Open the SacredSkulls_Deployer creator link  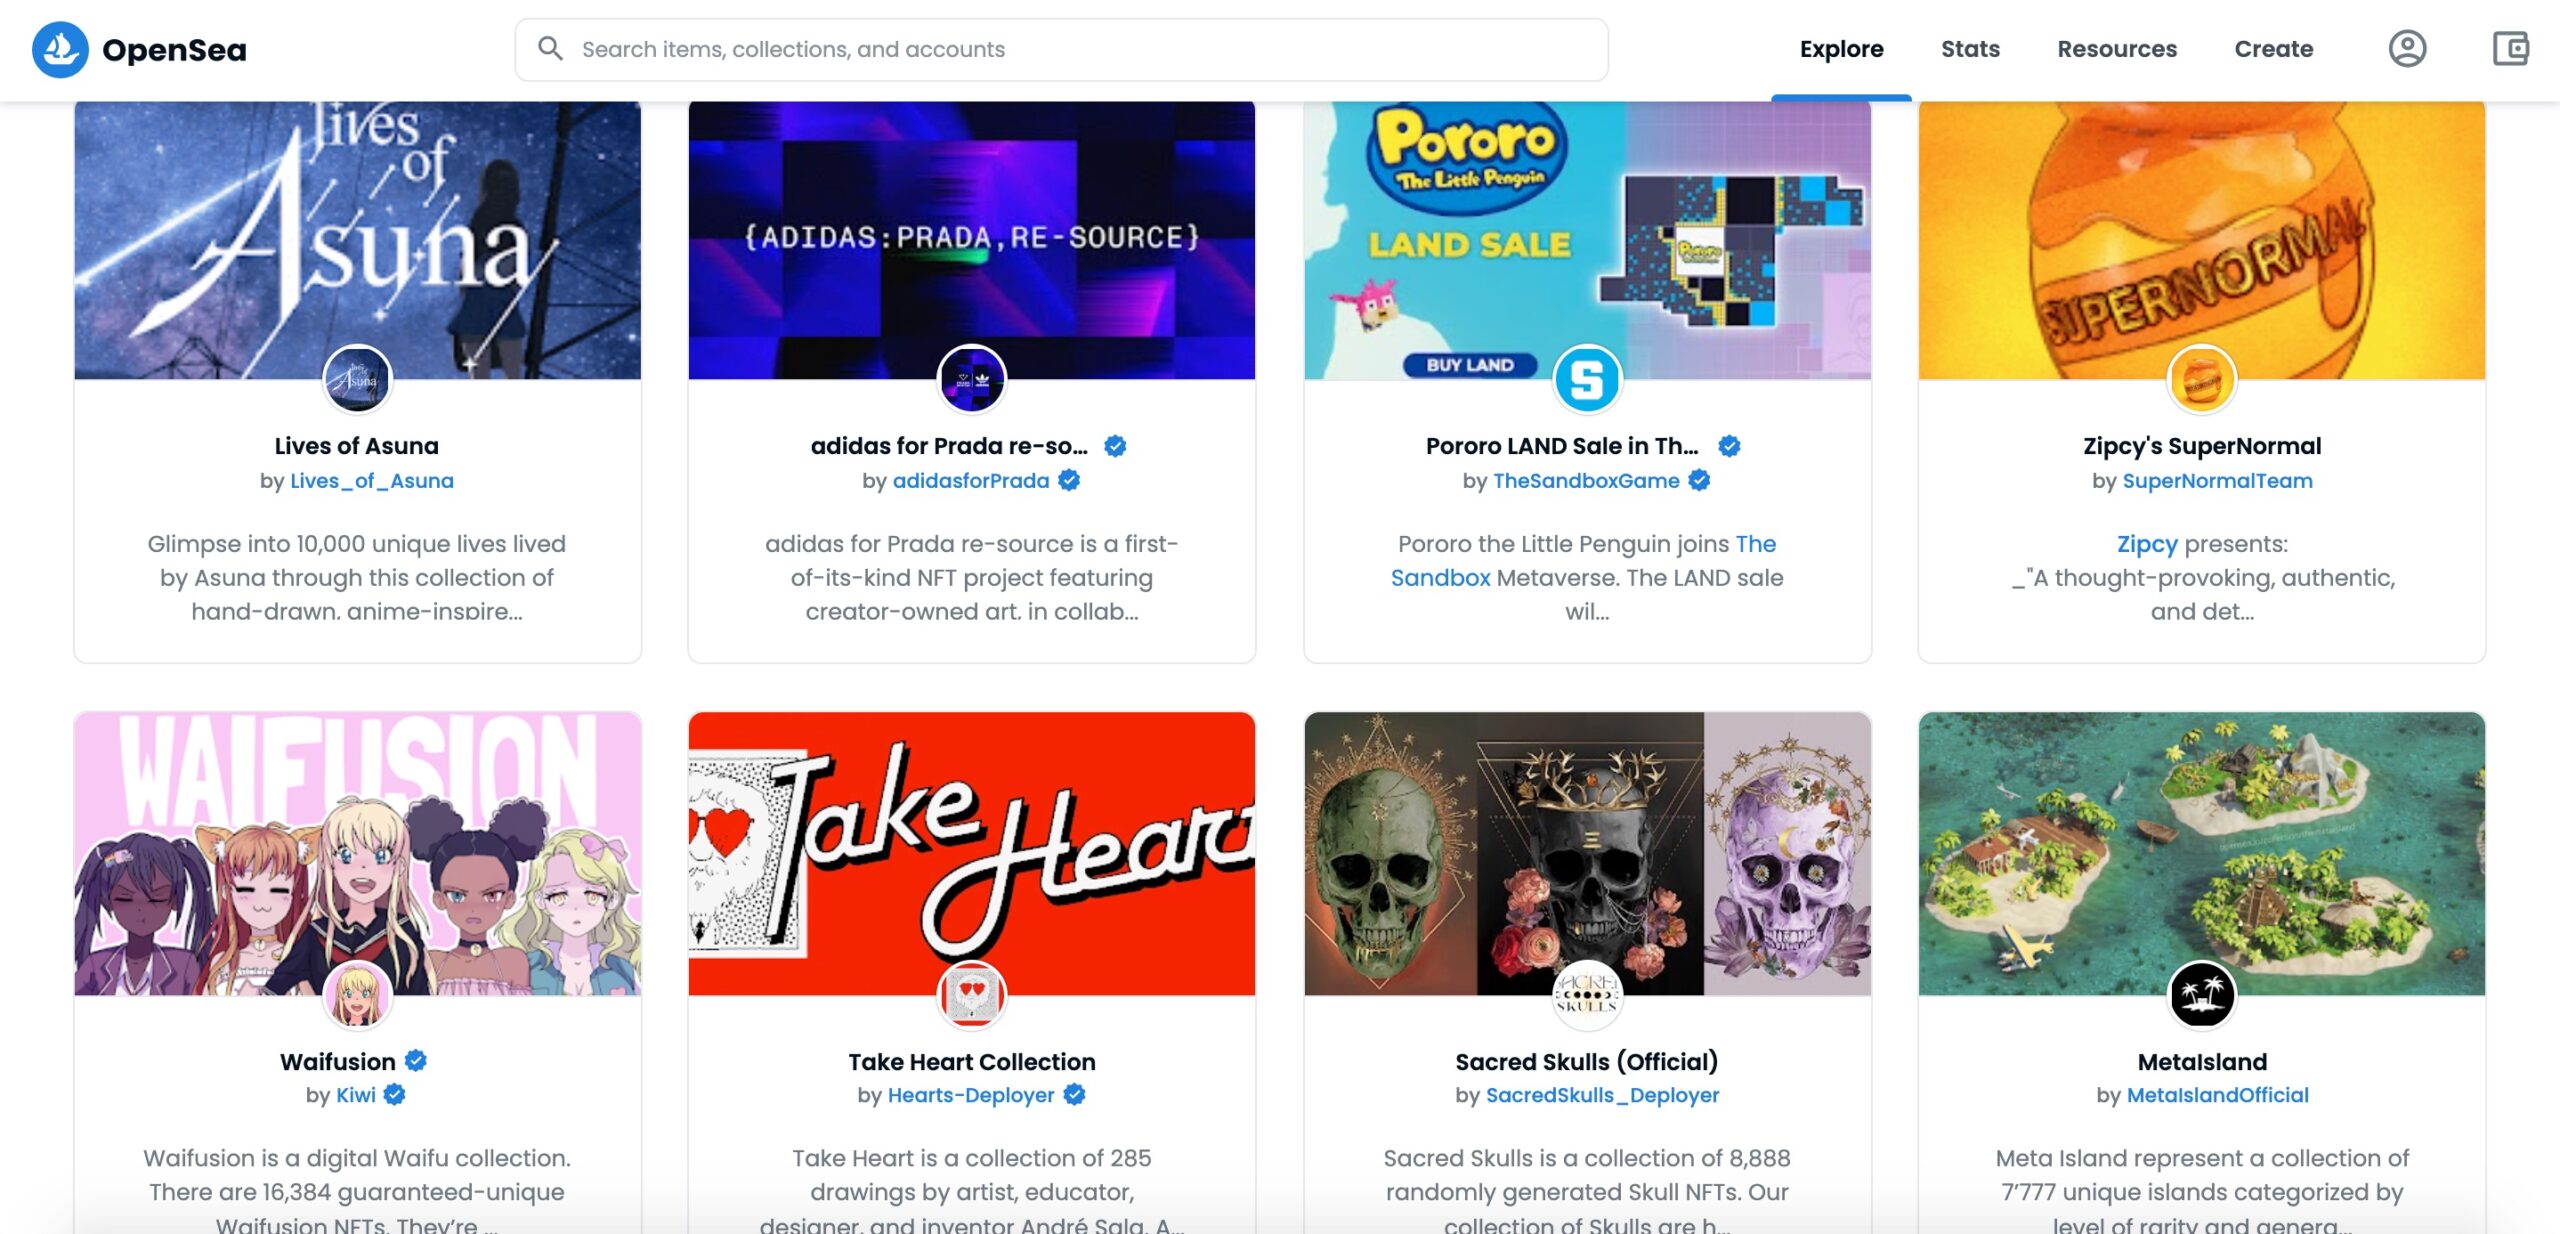click(1602, 1095)
